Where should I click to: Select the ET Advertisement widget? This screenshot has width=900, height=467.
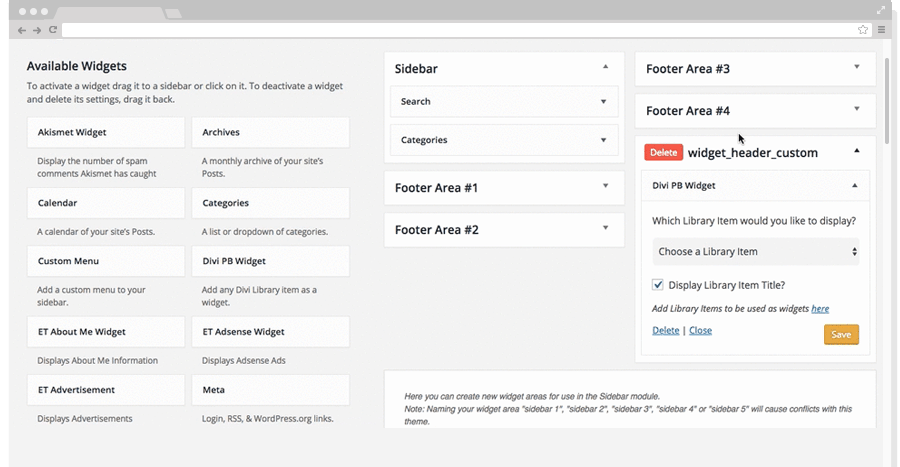(x=106, y=390)
